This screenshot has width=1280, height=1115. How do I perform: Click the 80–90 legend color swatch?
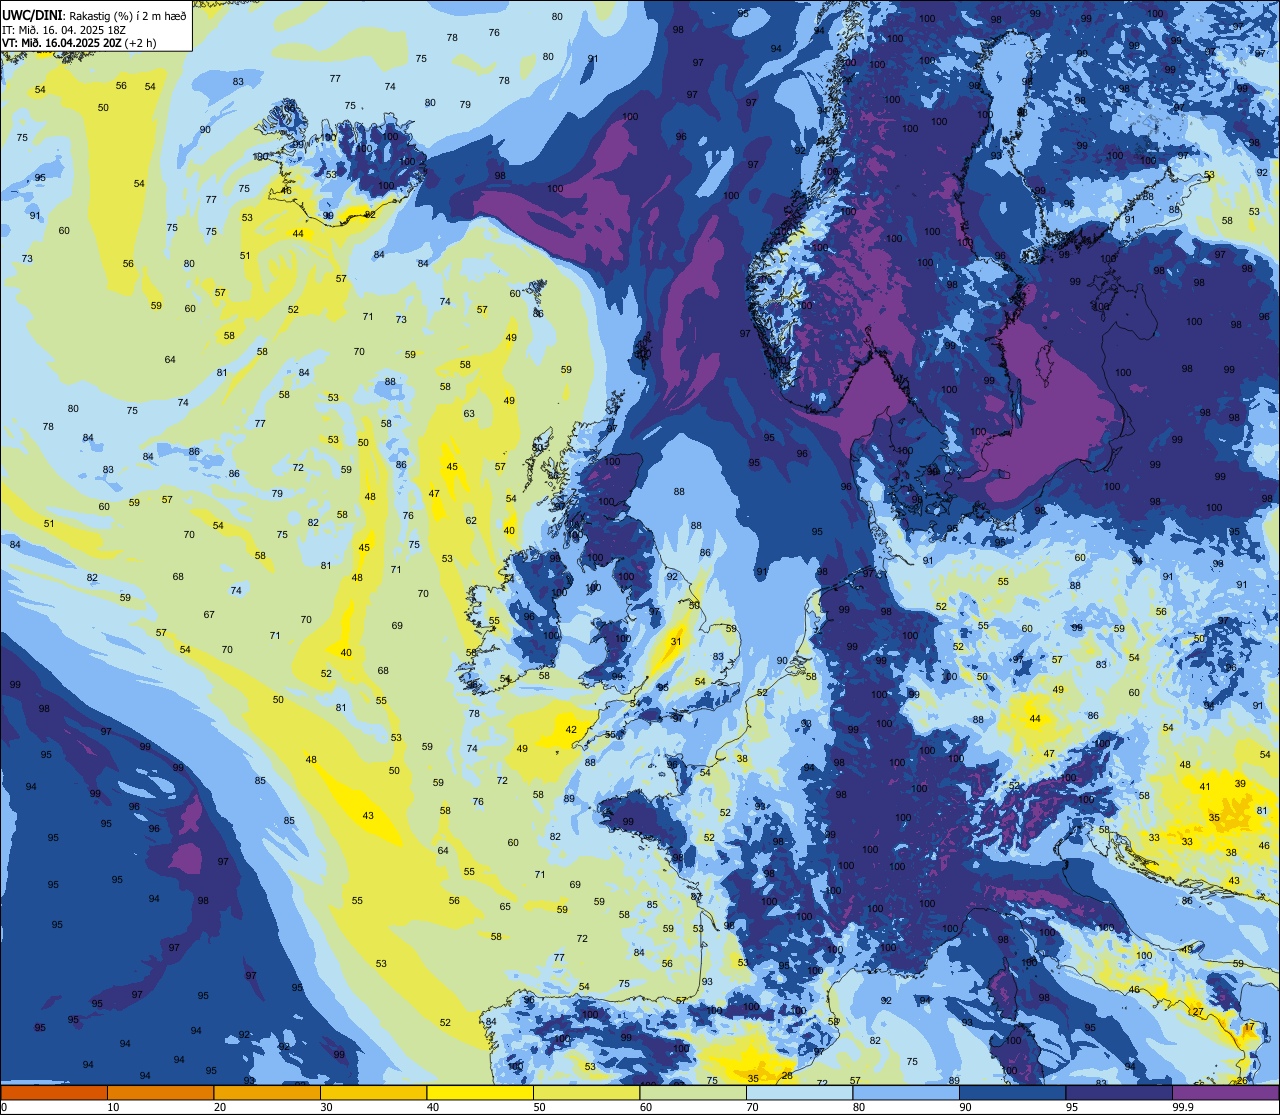(906, 1092)
